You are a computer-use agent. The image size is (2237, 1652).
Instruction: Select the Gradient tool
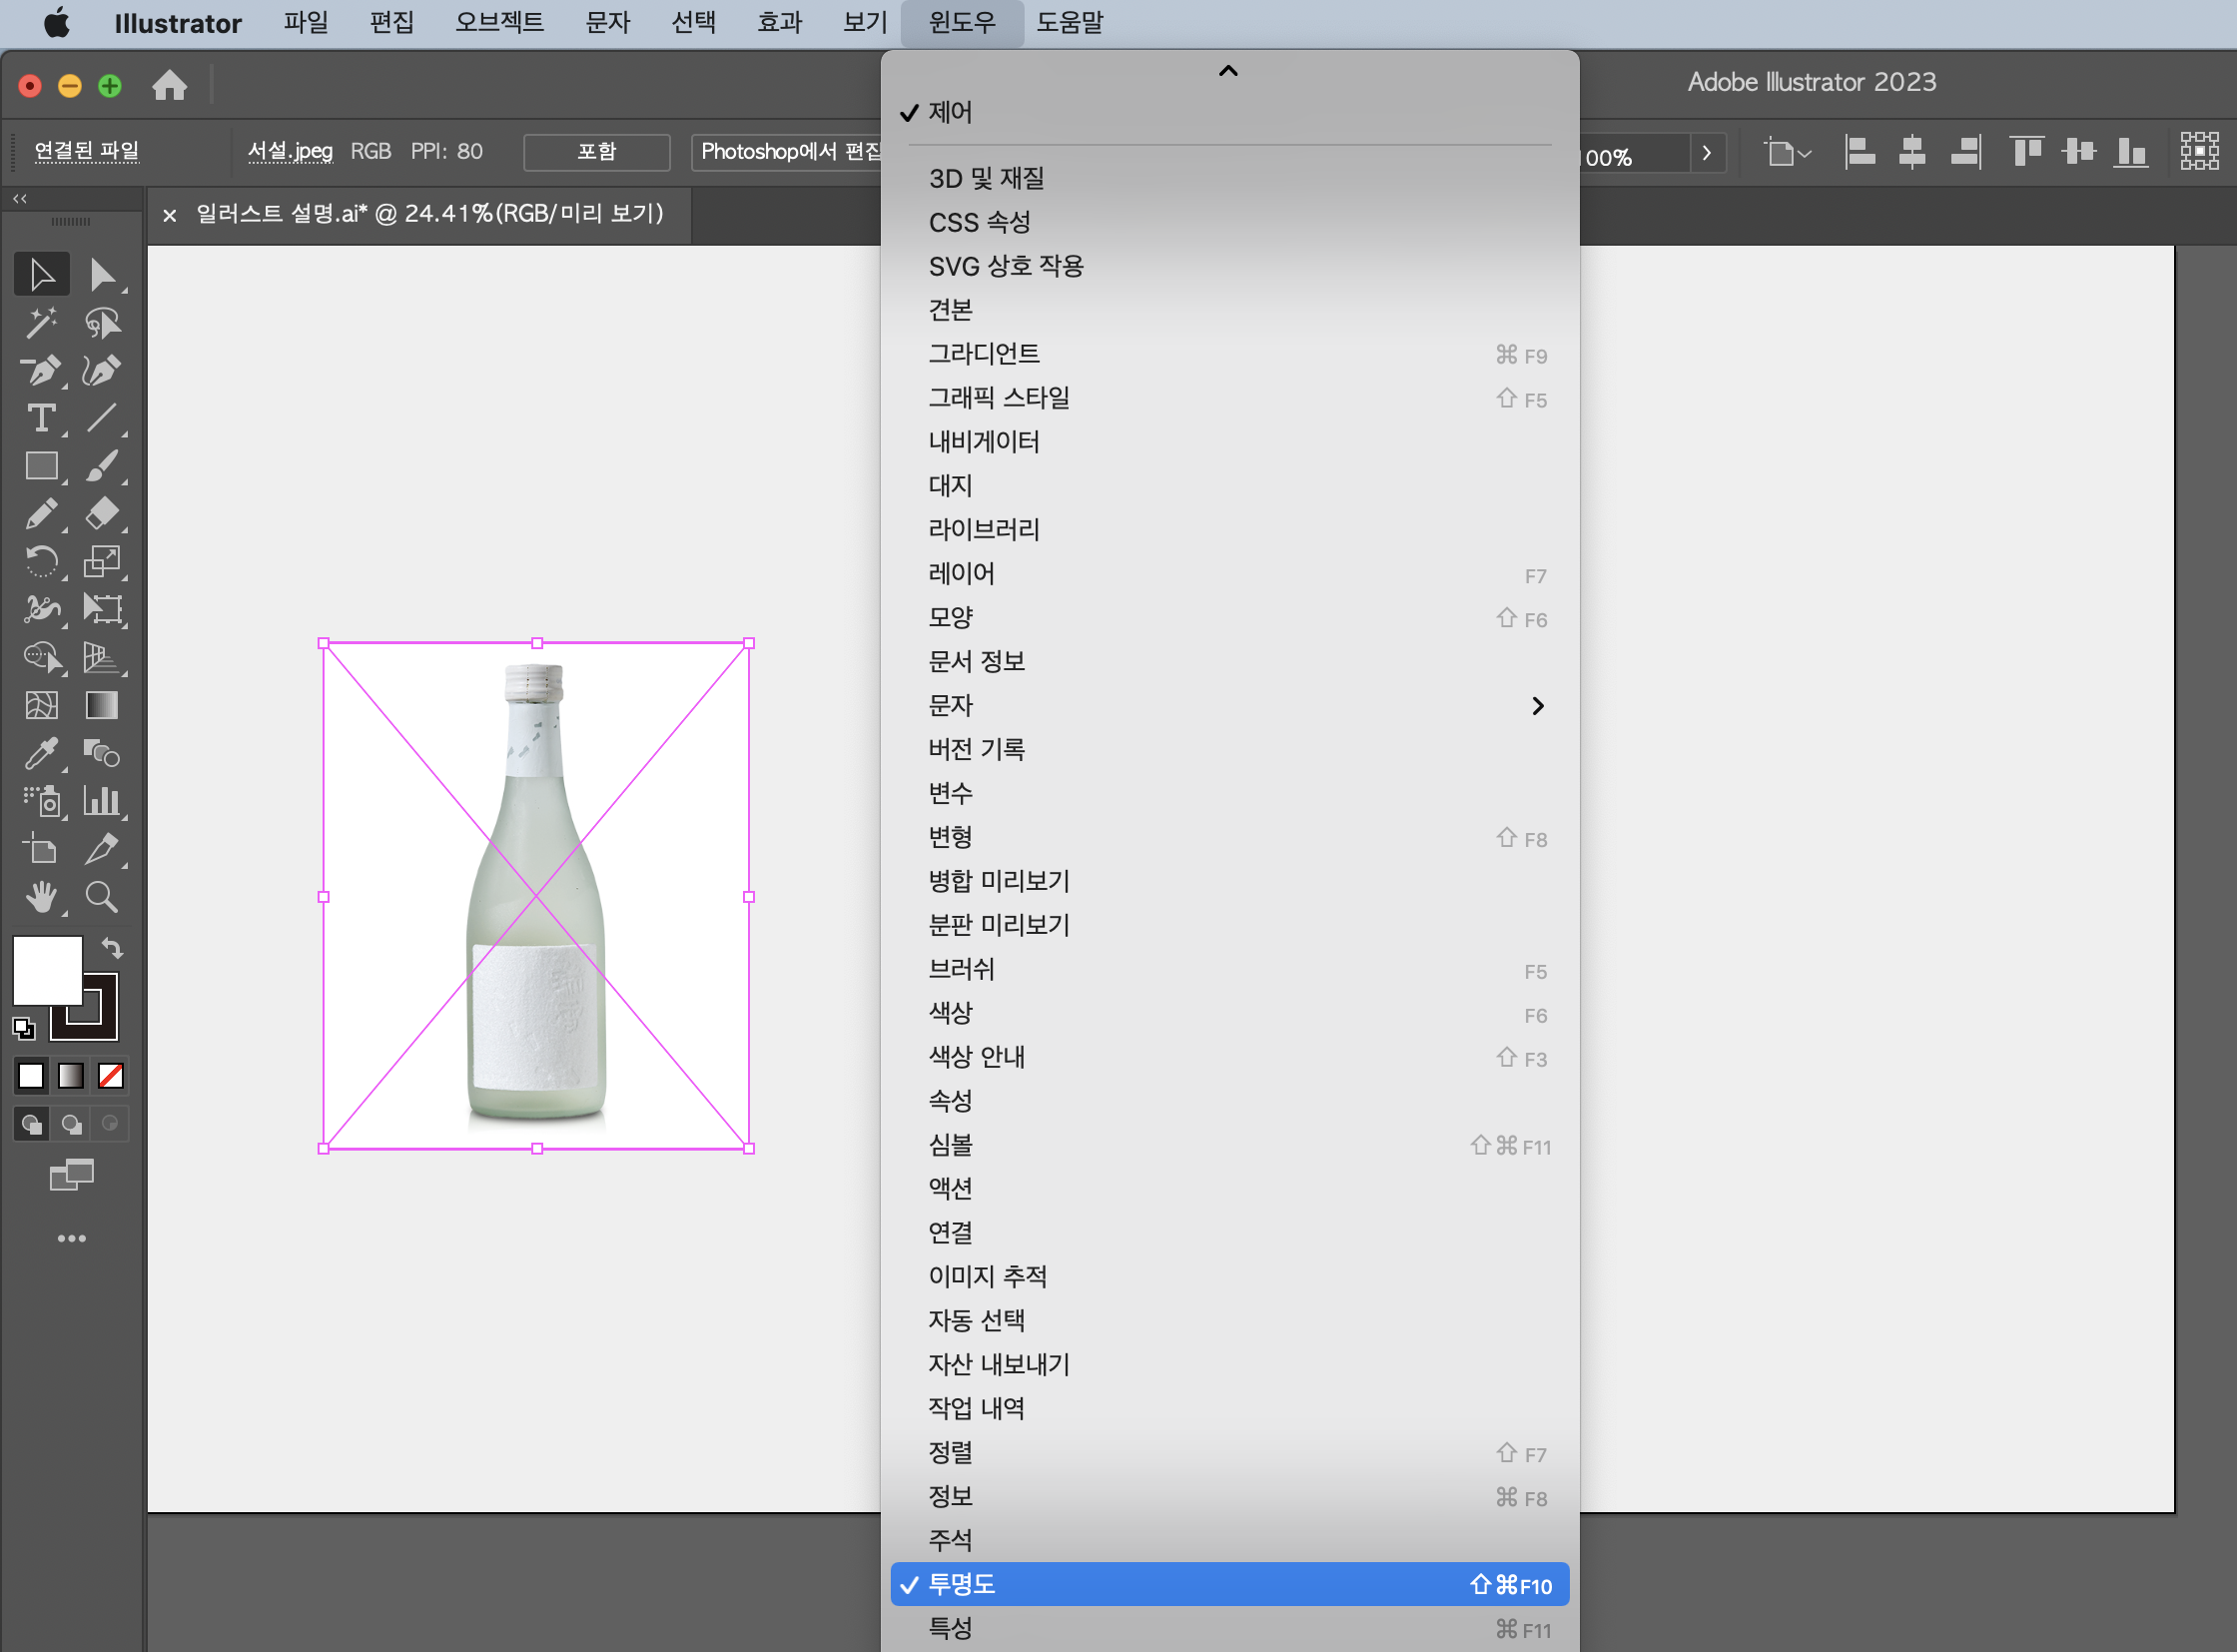[x=101, y=706]
